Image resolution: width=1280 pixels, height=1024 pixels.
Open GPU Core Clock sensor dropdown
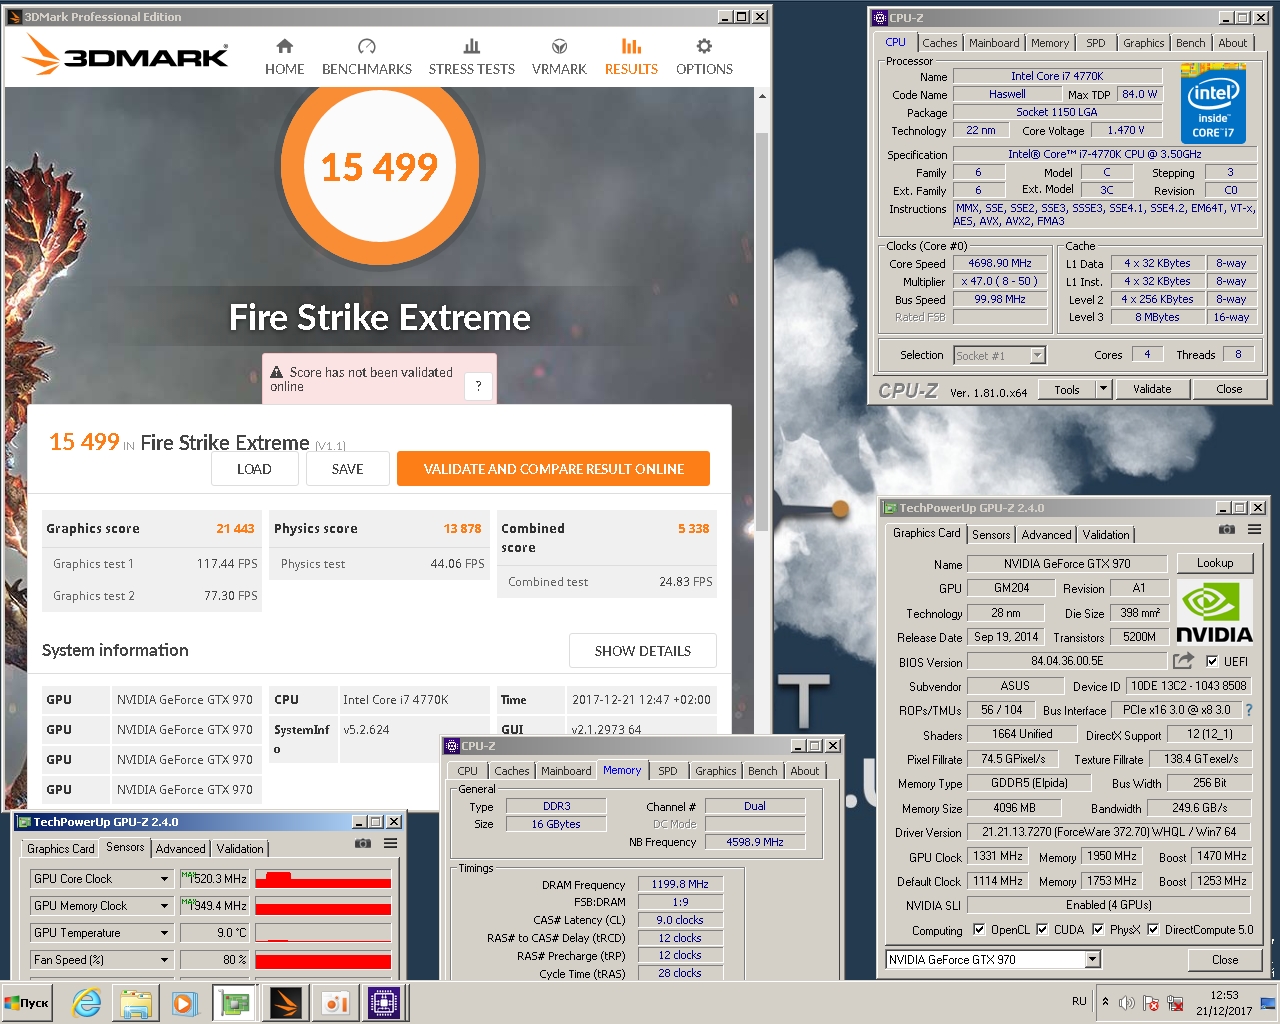[165, 879]
